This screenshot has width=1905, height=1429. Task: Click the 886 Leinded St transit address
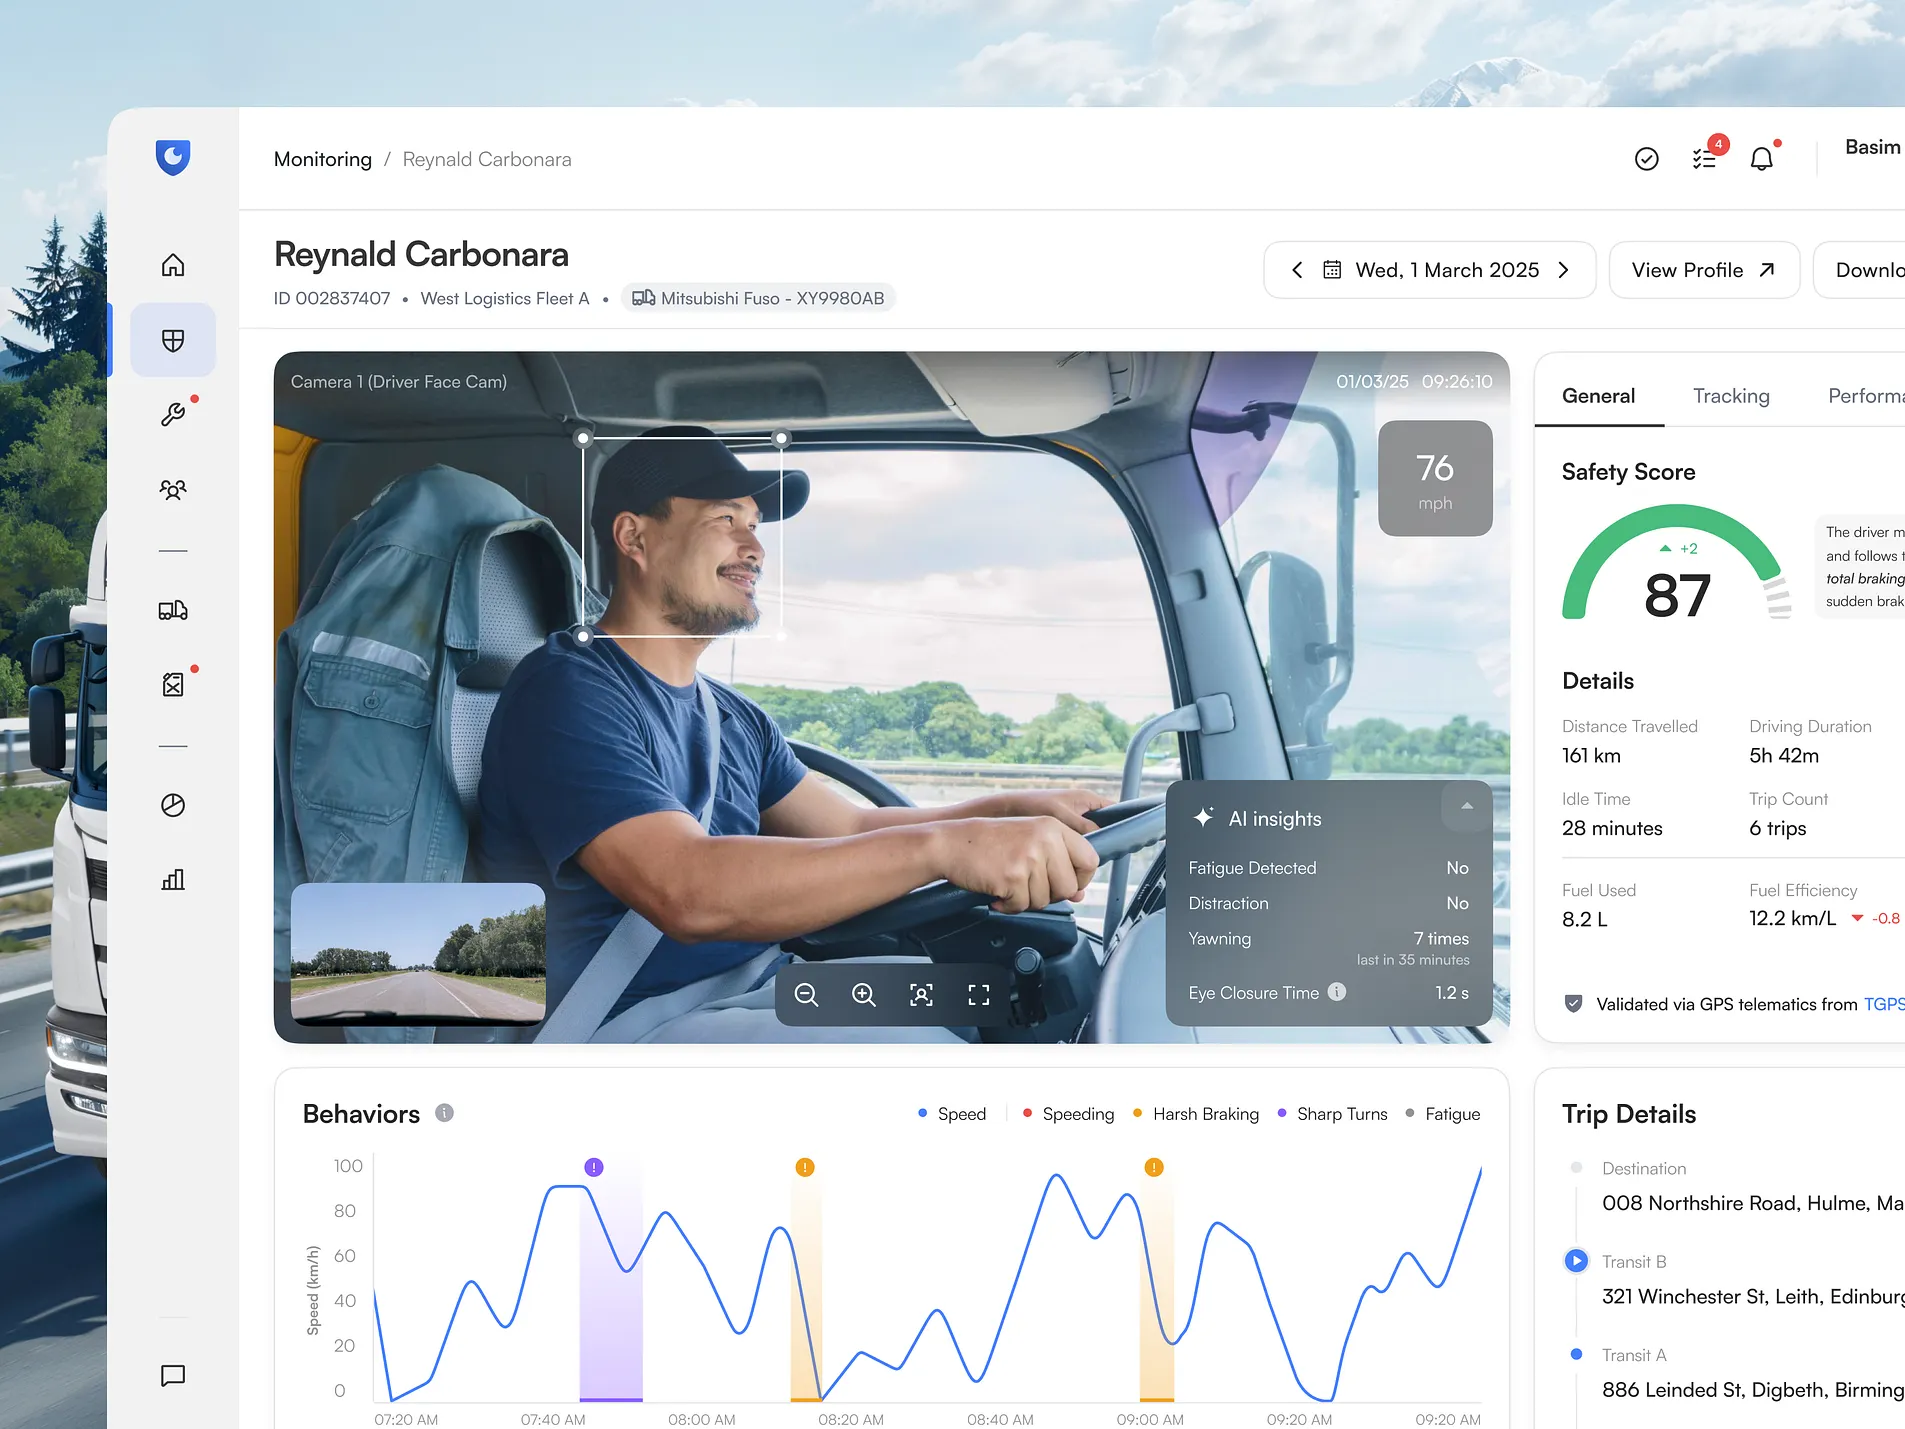1753,1390
